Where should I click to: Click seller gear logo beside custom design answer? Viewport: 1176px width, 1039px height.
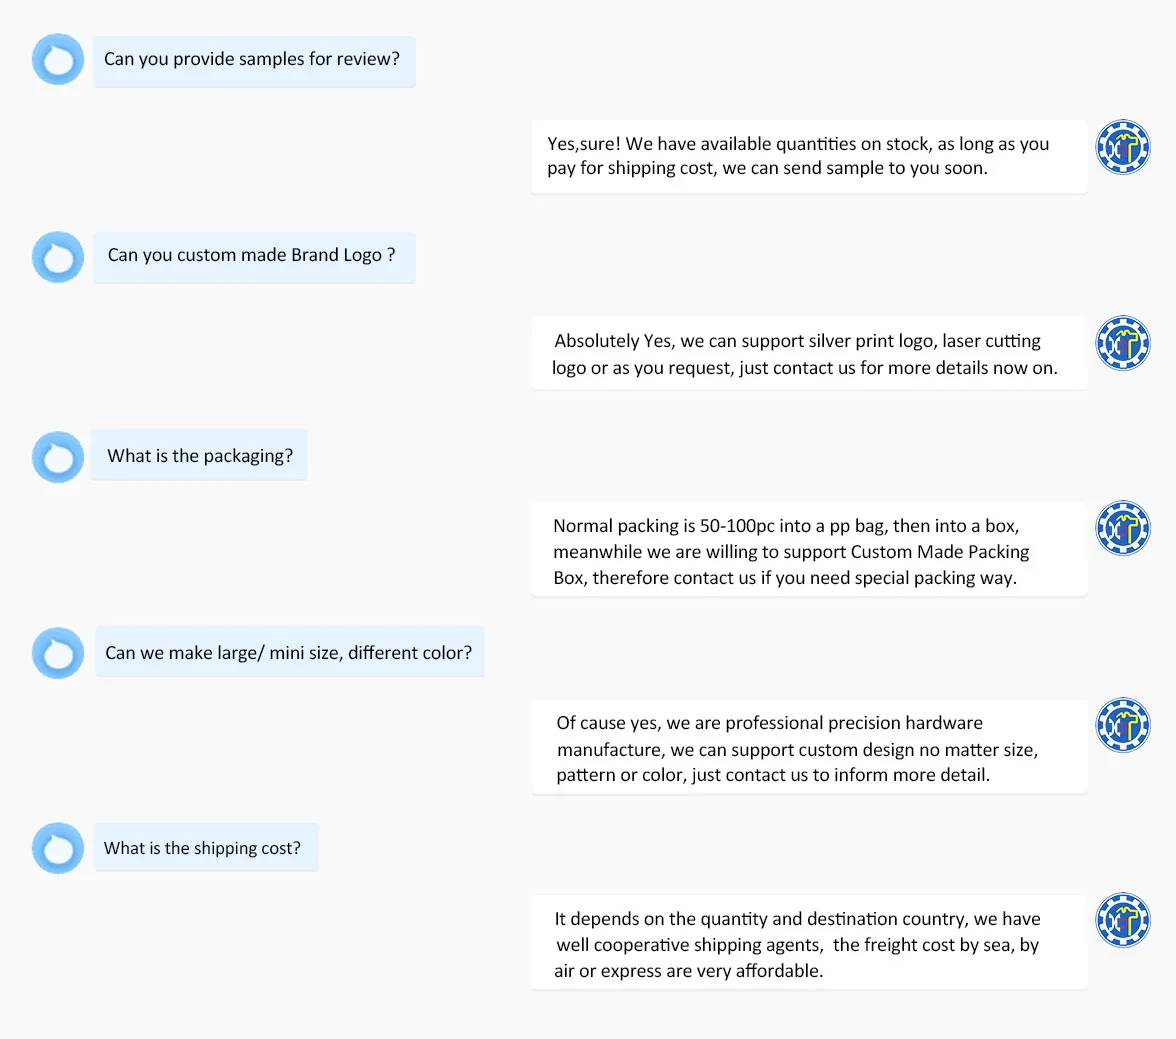1123,725
